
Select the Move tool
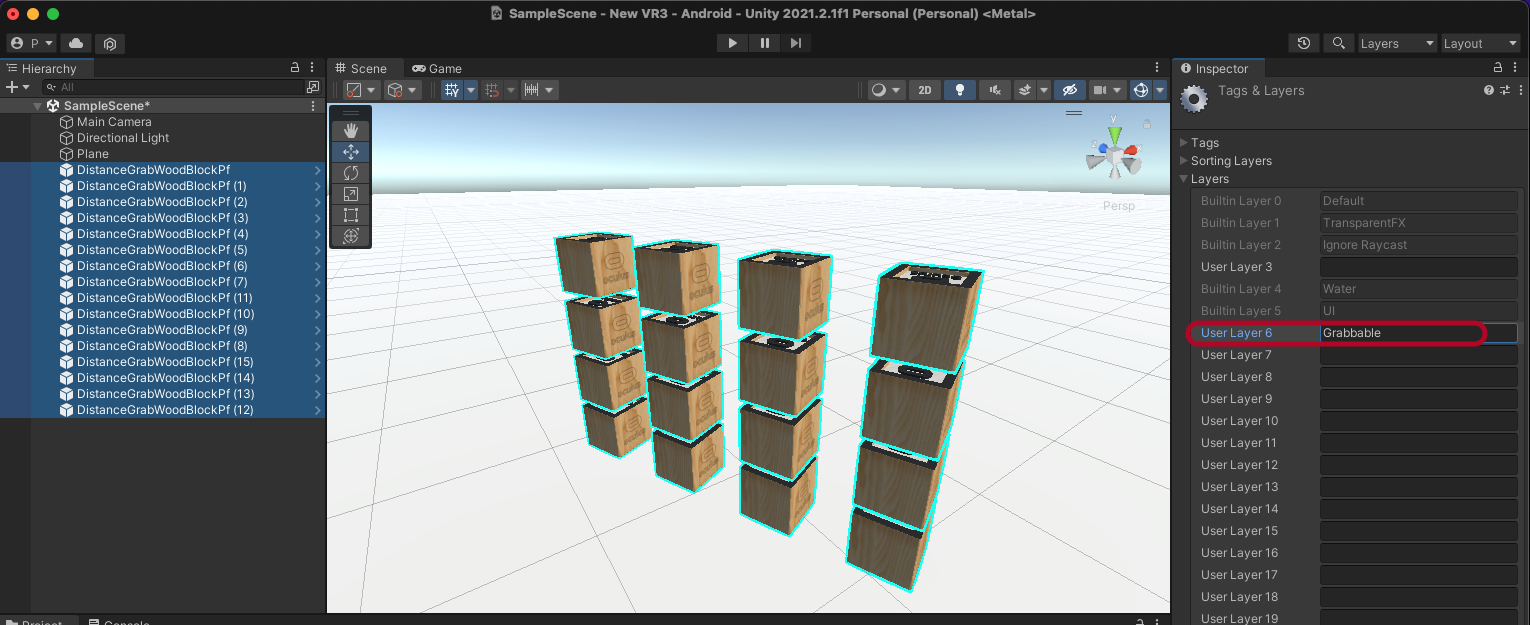[x=351, y=152]
